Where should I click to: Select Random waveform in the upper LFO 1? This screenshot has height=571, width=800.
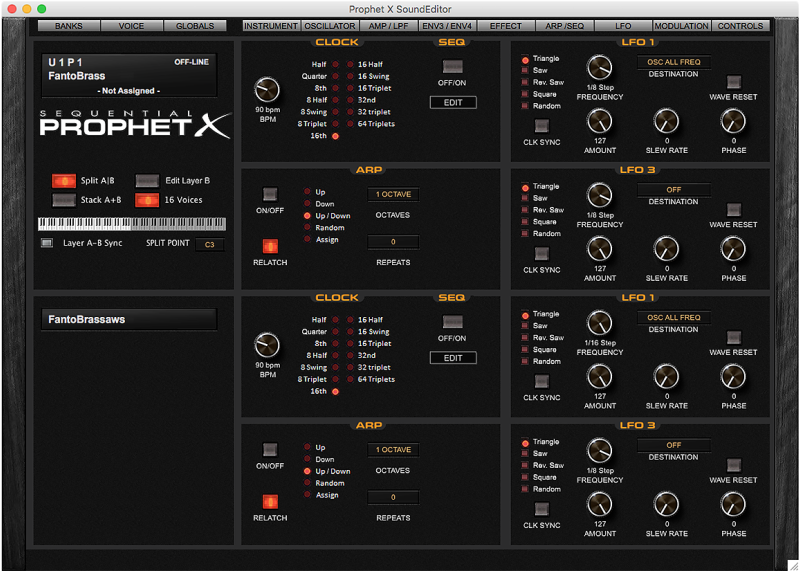(524, 106)
